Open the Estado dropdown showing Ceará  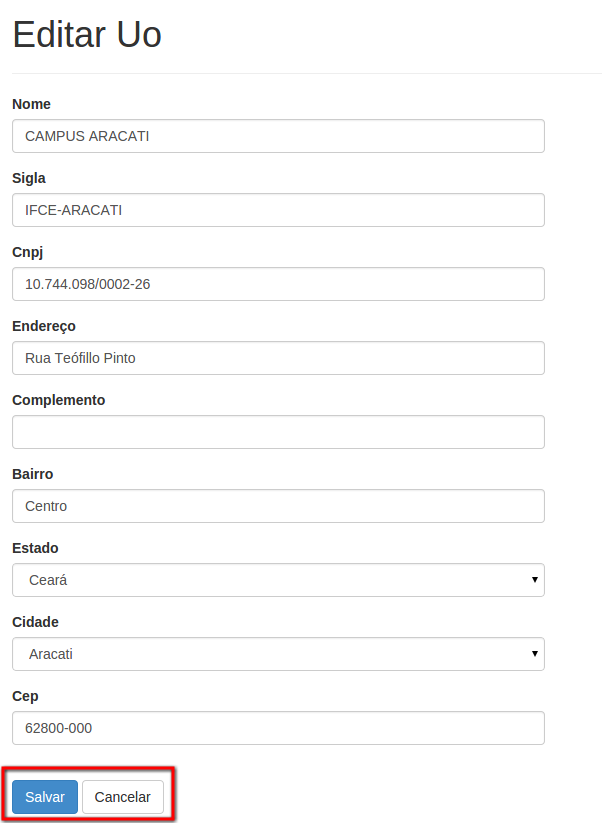coord(278,579)
